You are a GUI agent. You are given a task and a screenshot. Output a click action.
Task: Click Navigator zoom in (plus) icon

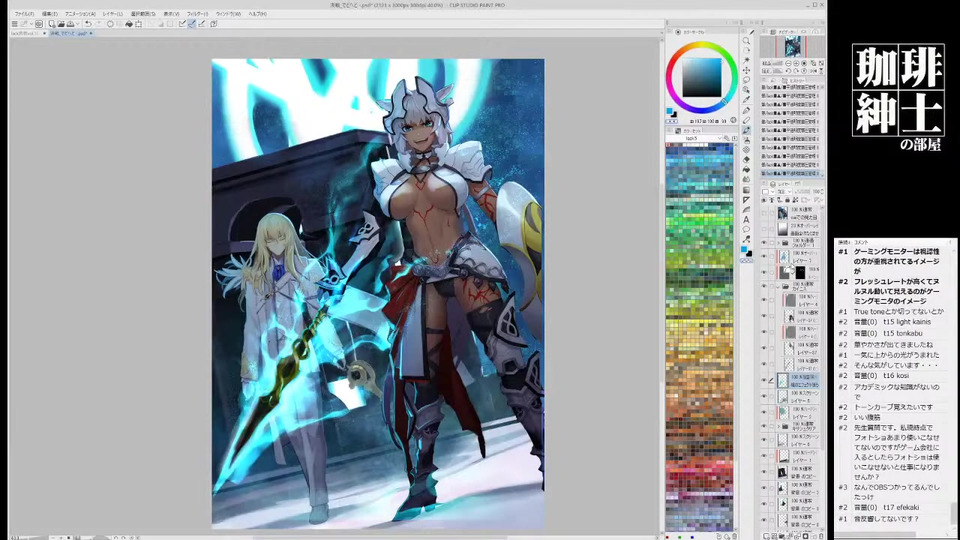pos(797,63)
